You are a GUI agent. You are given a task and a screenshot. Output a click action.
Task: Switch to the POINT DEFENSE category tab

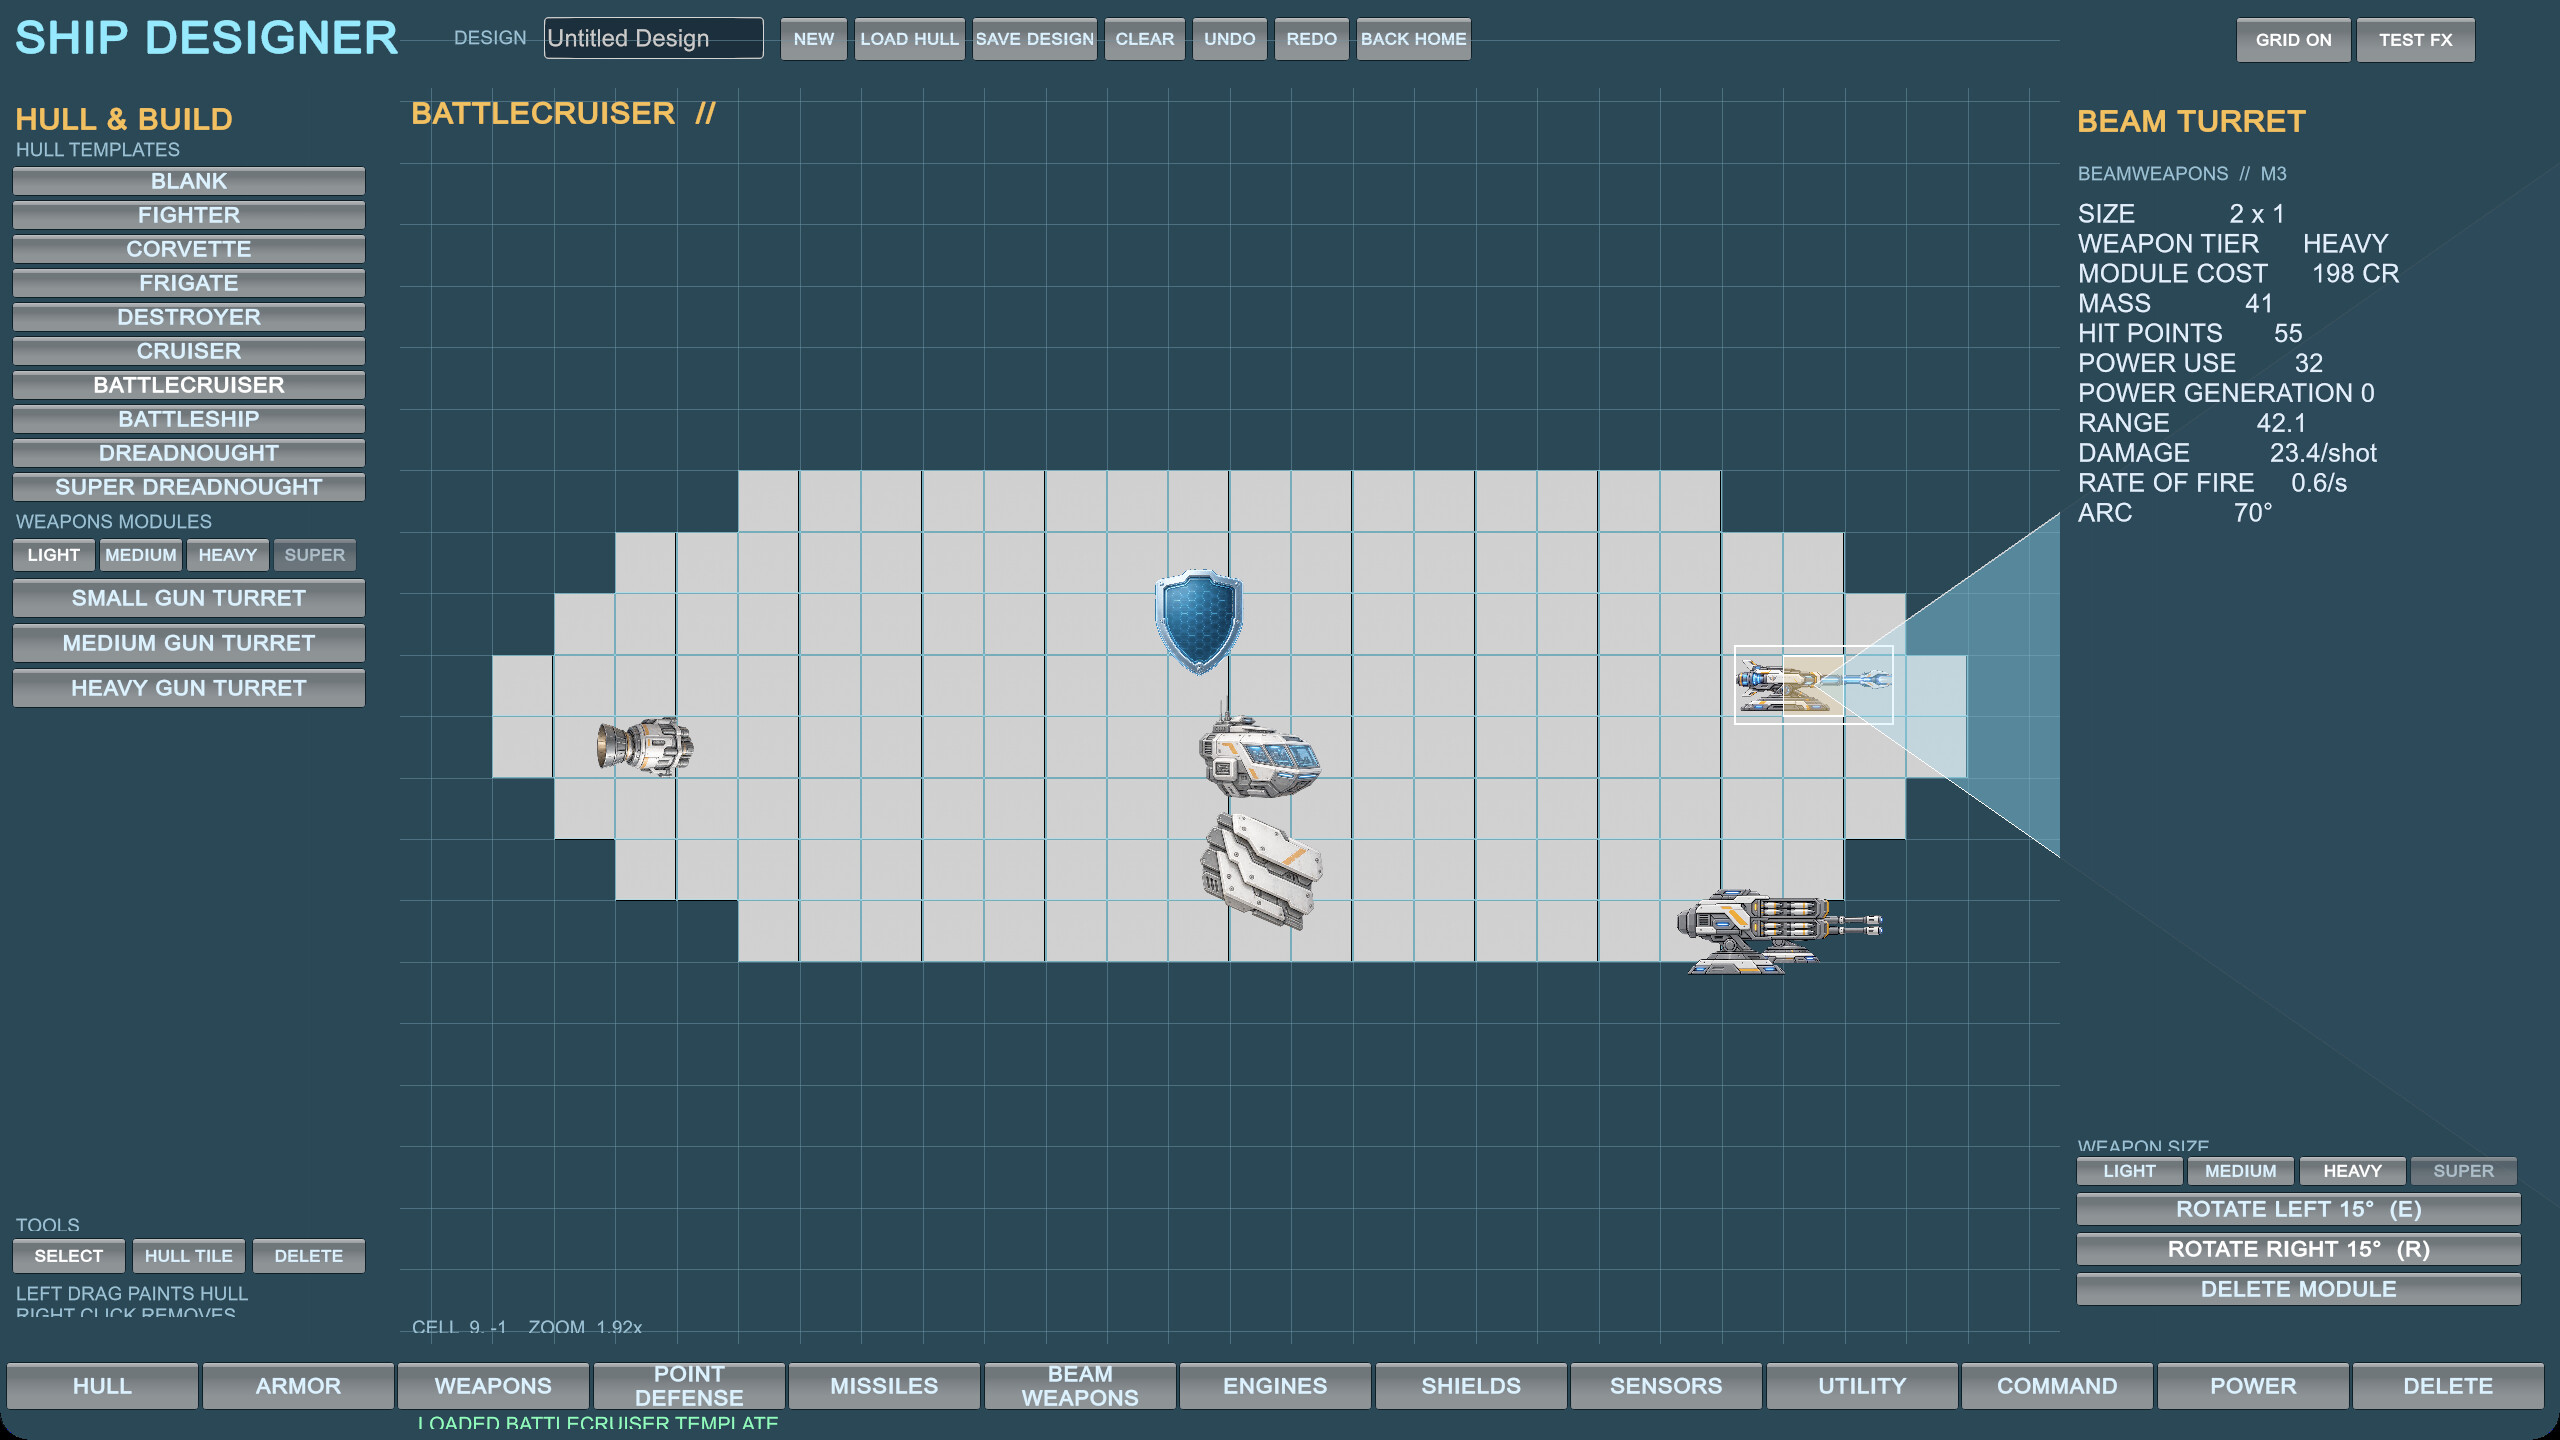pos(689,1386)
